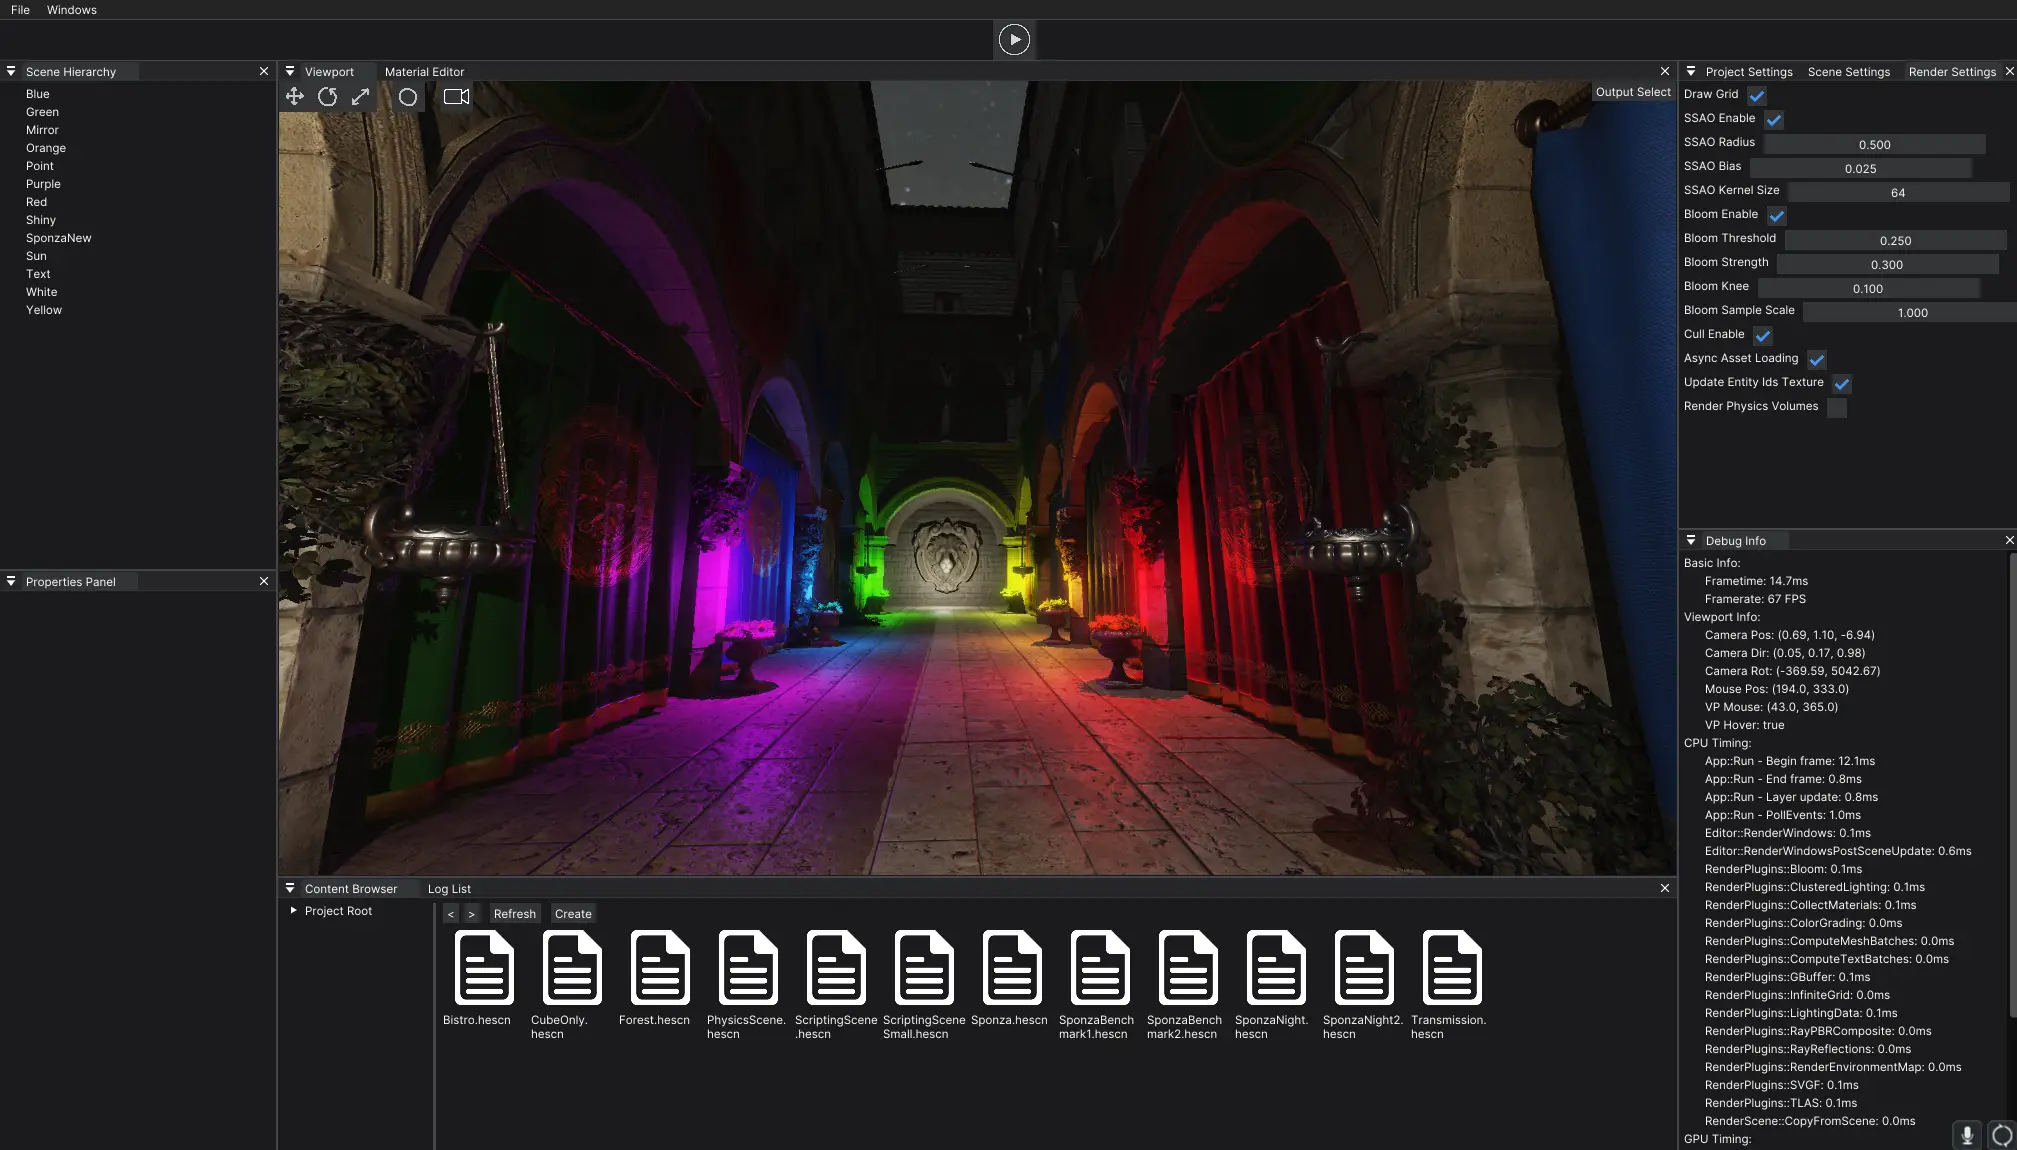Select the scale gizmo tool
The height and width of the screenshot is (1150, 2017).
(x=360, y=97)
